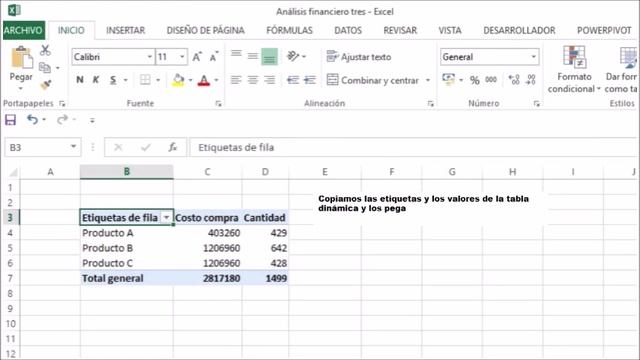640x360 pixels.
Task: Increase indent icon
Action: 310,80
